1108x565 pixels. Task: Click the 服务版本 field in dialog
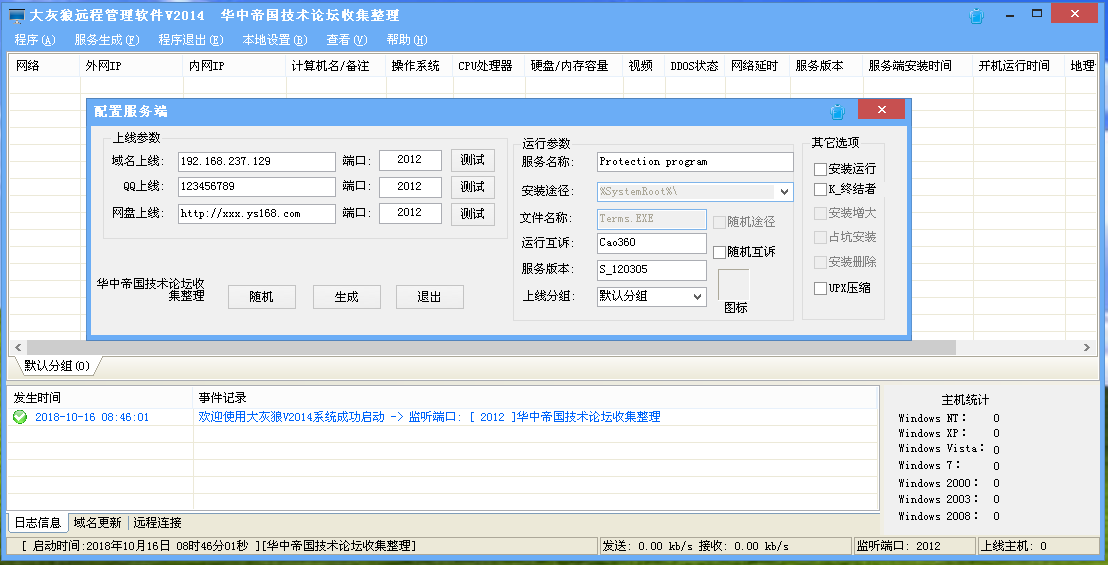point(652,270)
